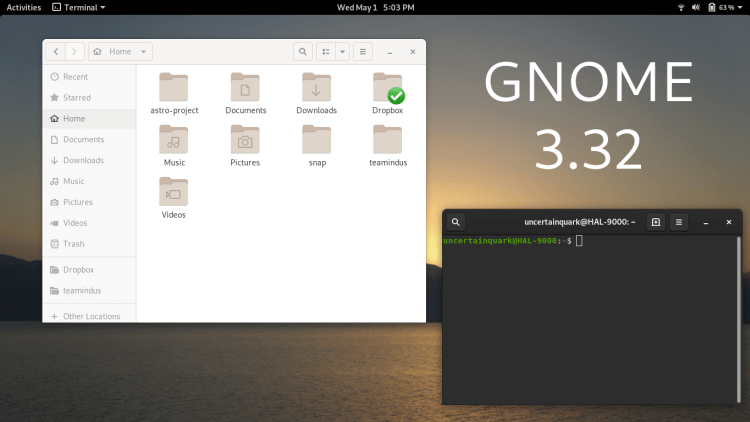Open Downloads from the sidebar
The height and width of the screenshot is (422, 750).
point(89,160)
